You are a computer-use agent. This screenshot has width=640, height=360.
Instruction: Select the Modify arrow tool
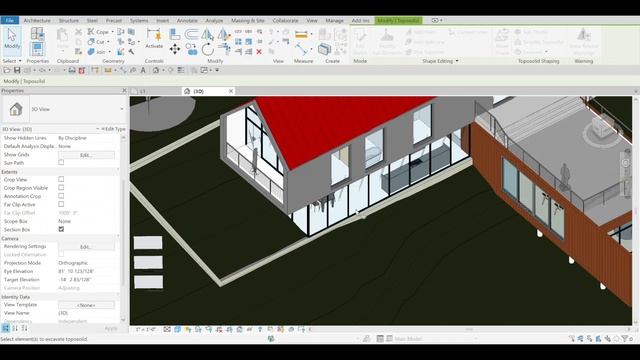point(12,39)
